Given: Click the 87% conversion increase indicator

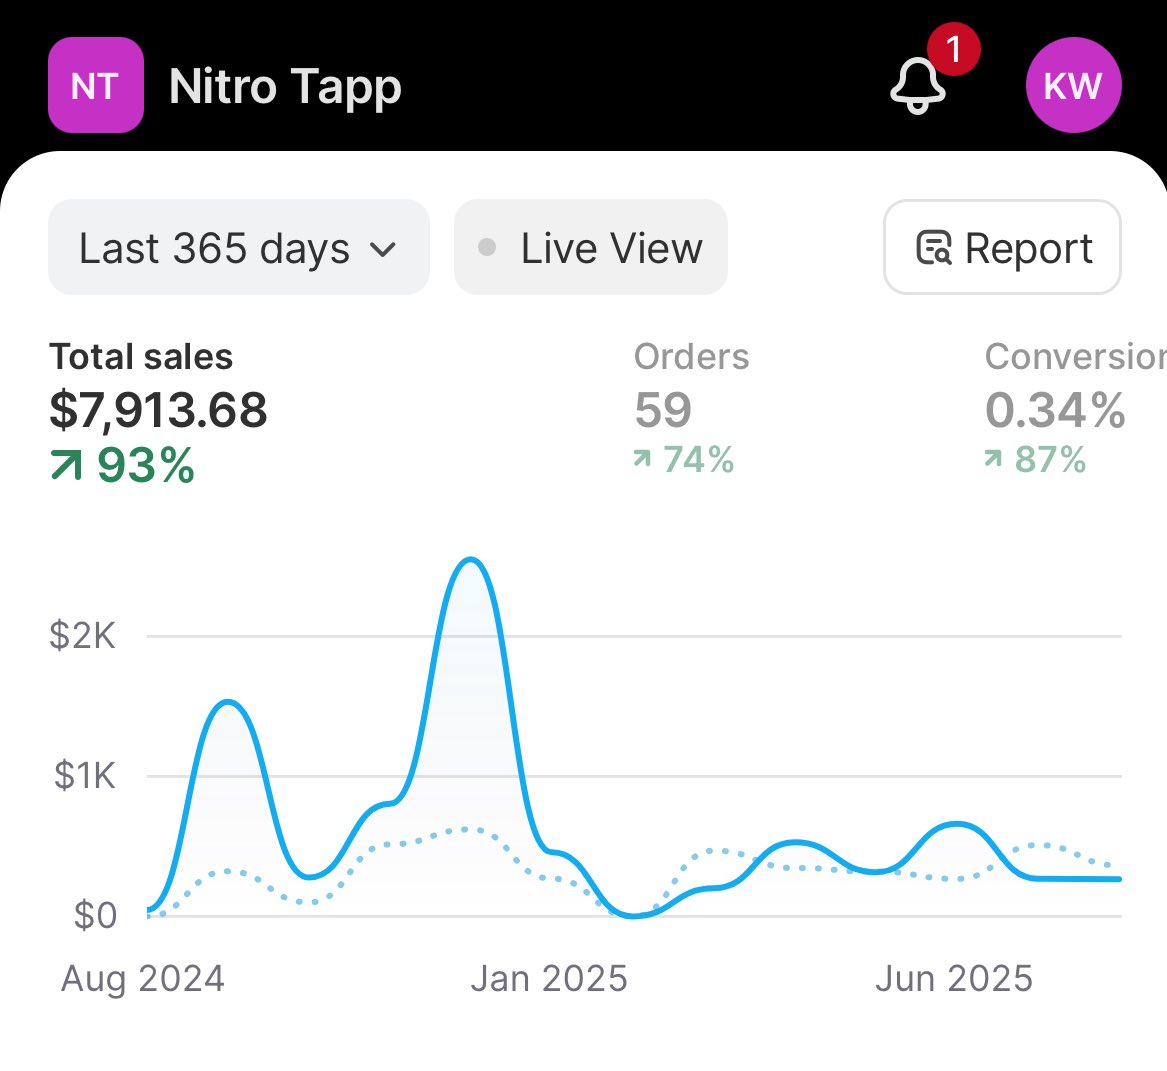Looking at the screenshot, I should click(x=1035, y=459).
